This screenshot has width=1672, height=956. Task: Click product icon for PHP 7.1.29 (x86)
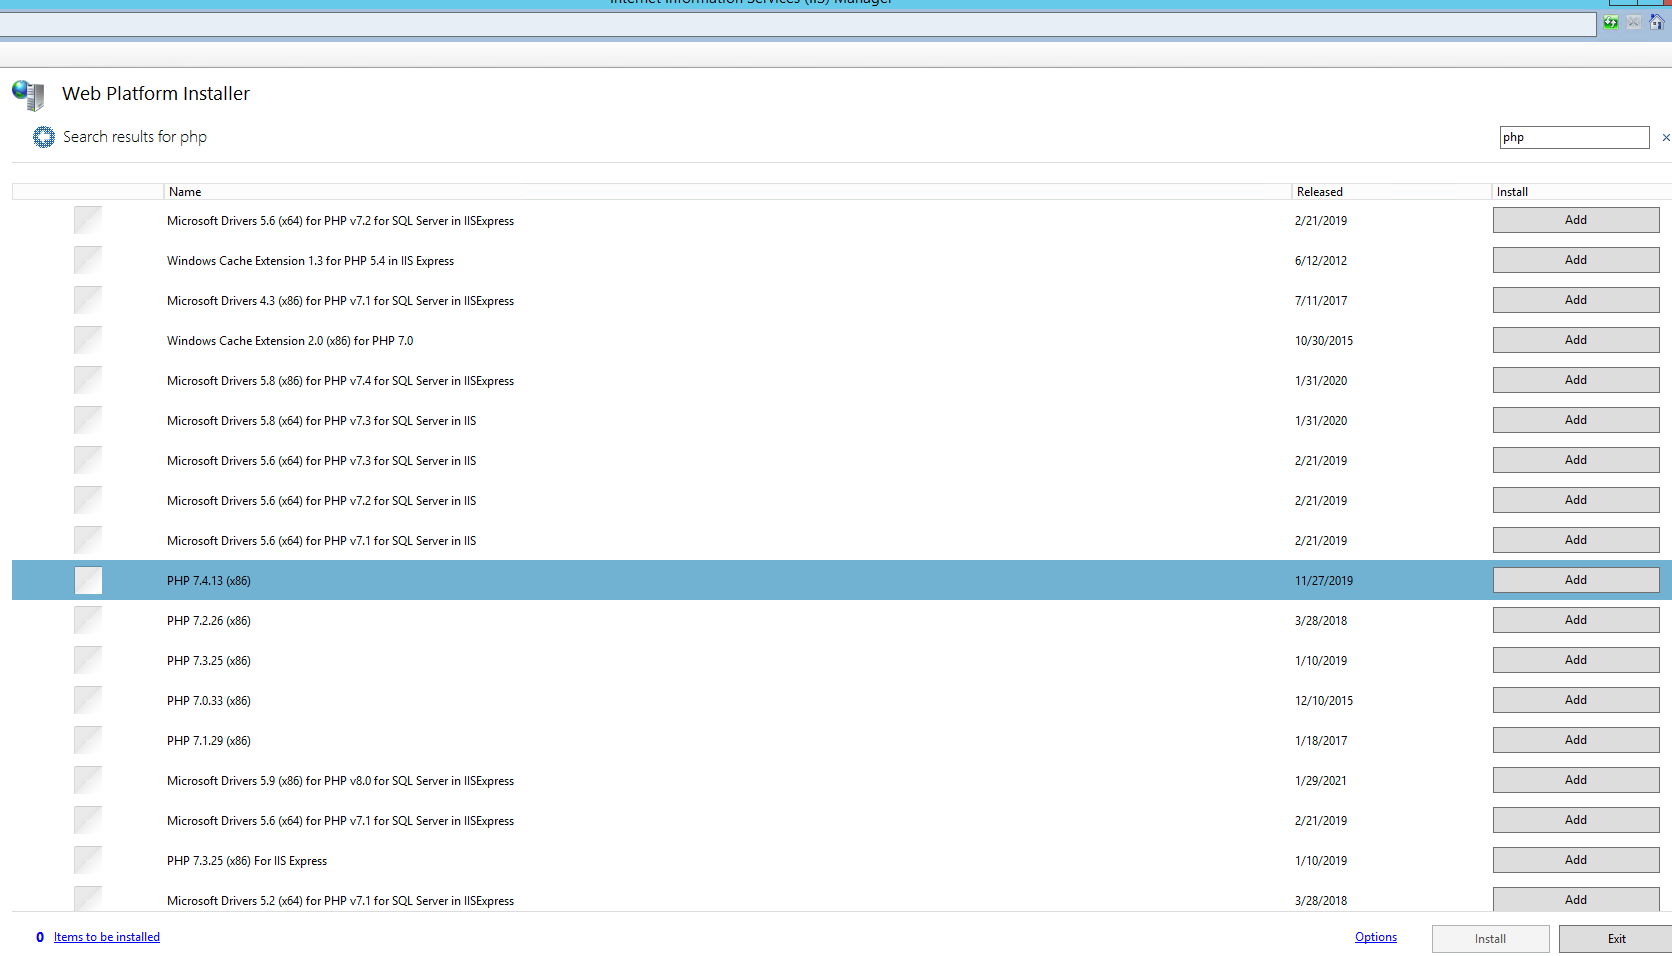pos(88,740)
